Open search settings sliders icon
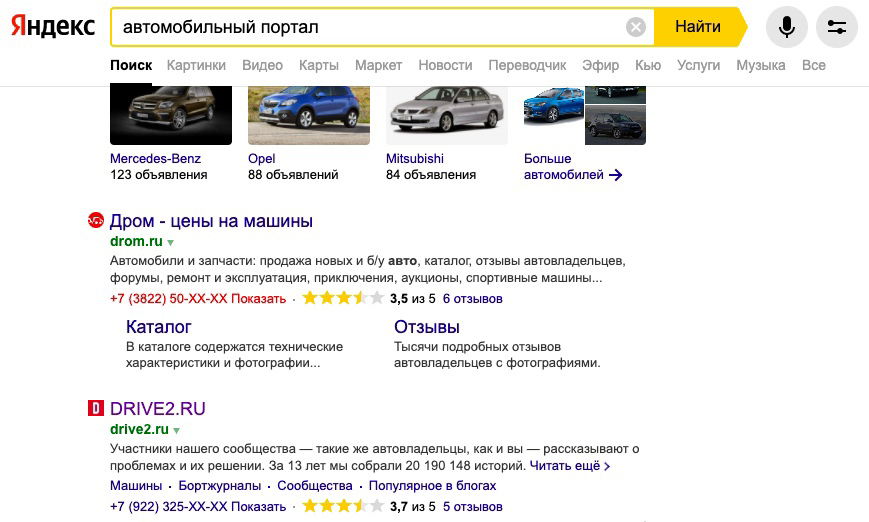The width and height of the screenshot is (869, 522). click(836, 27)
